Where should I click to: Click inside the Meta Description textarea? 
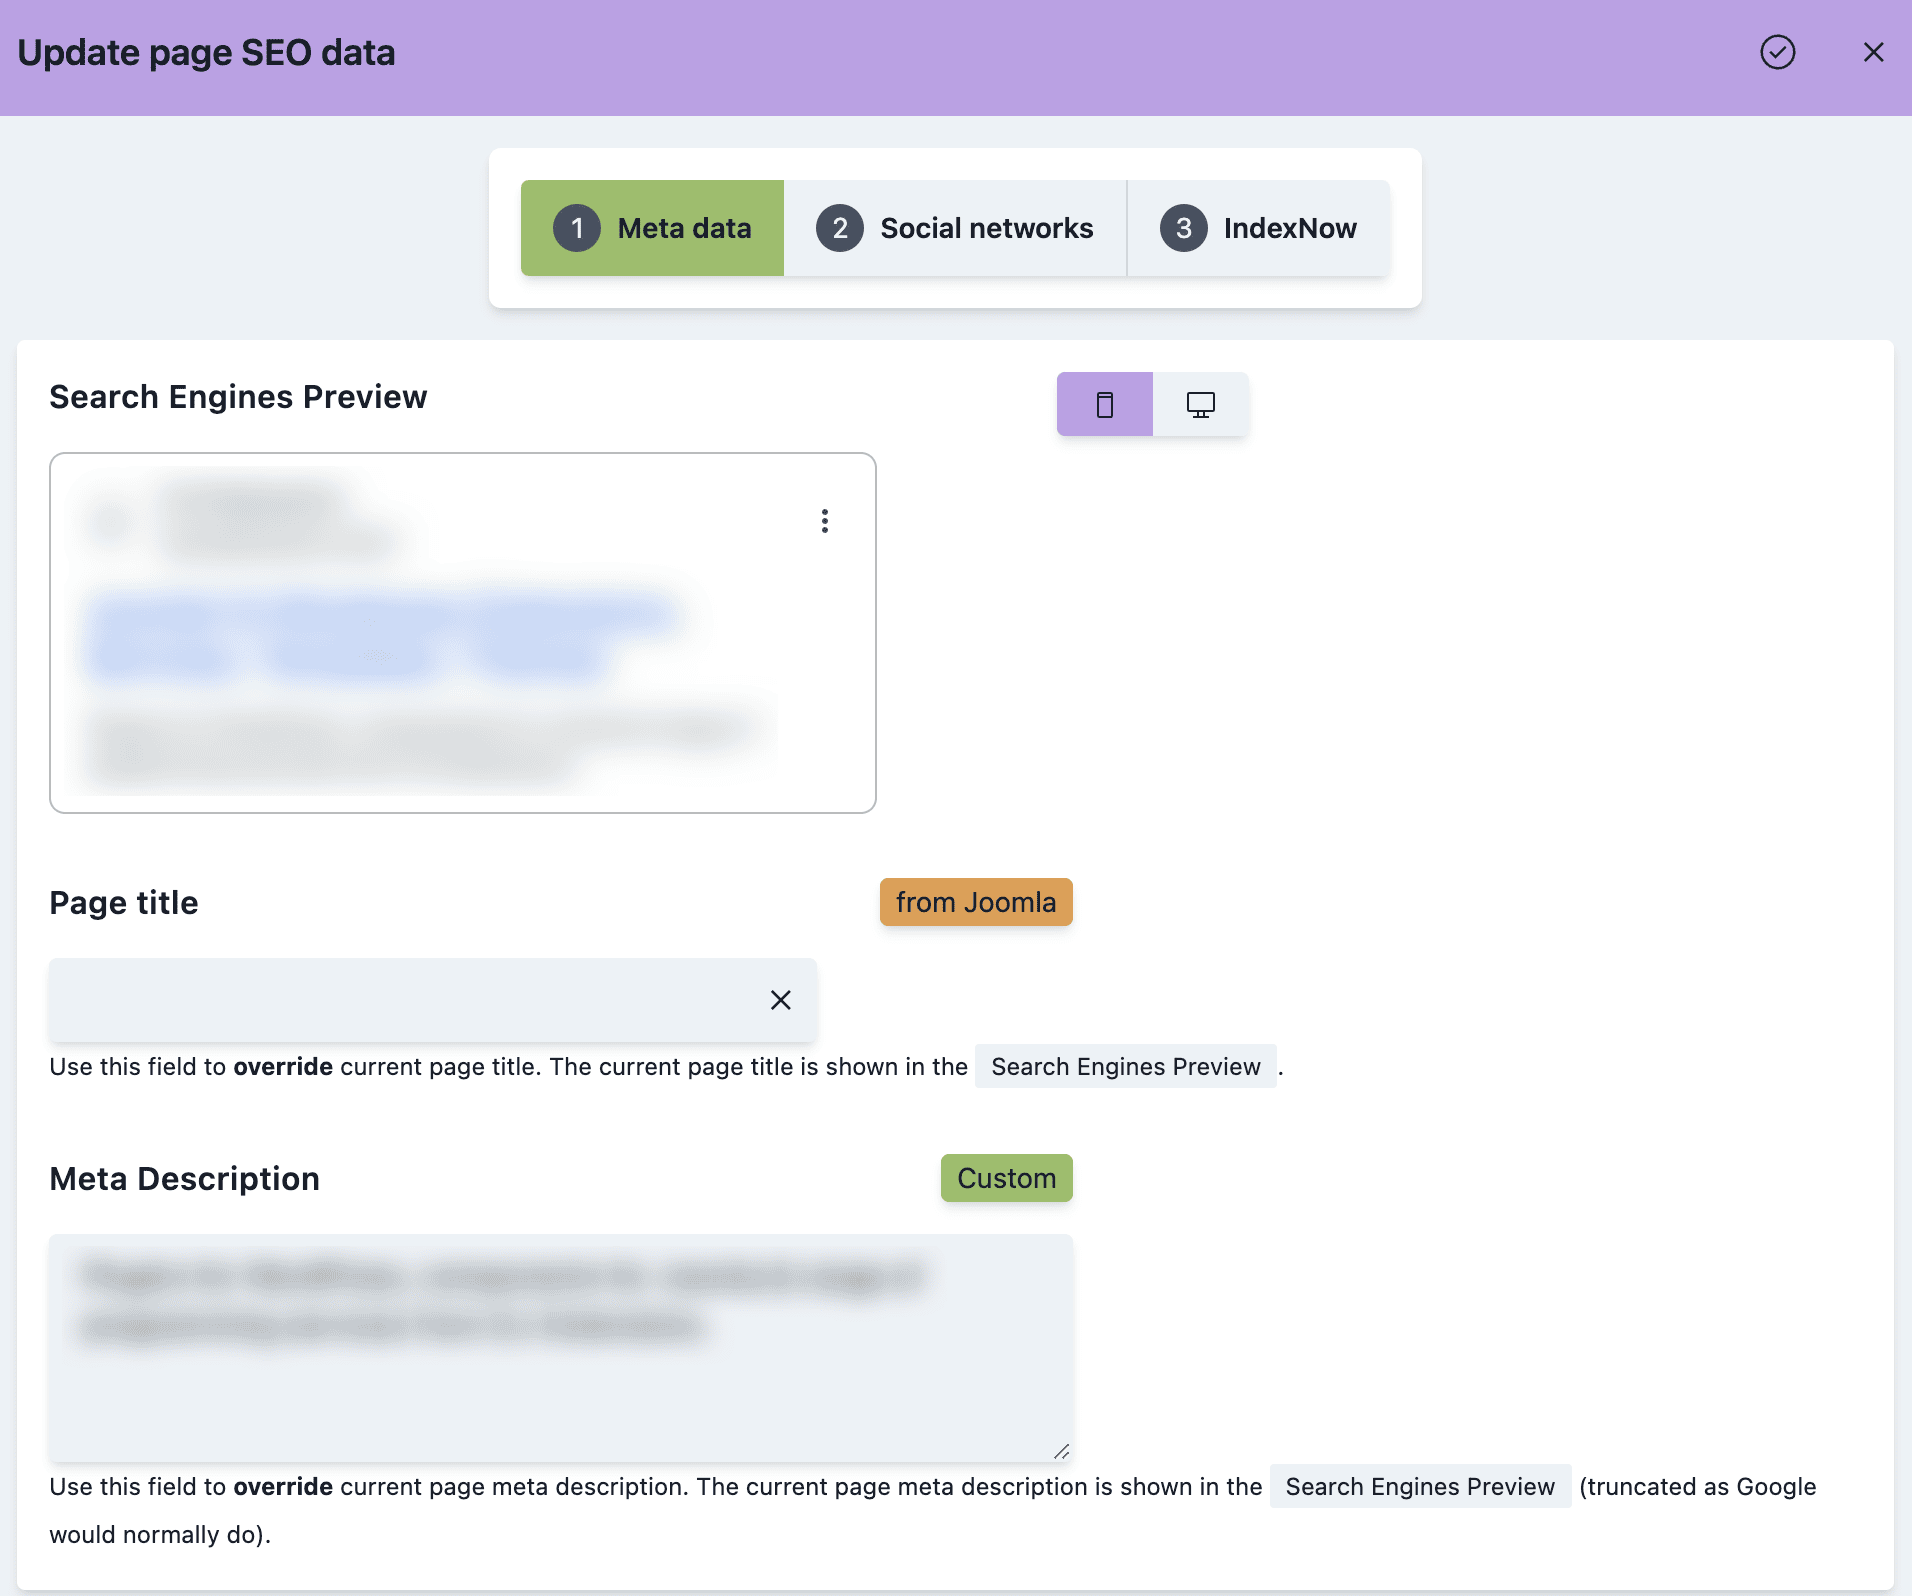tap(561, 1348)
